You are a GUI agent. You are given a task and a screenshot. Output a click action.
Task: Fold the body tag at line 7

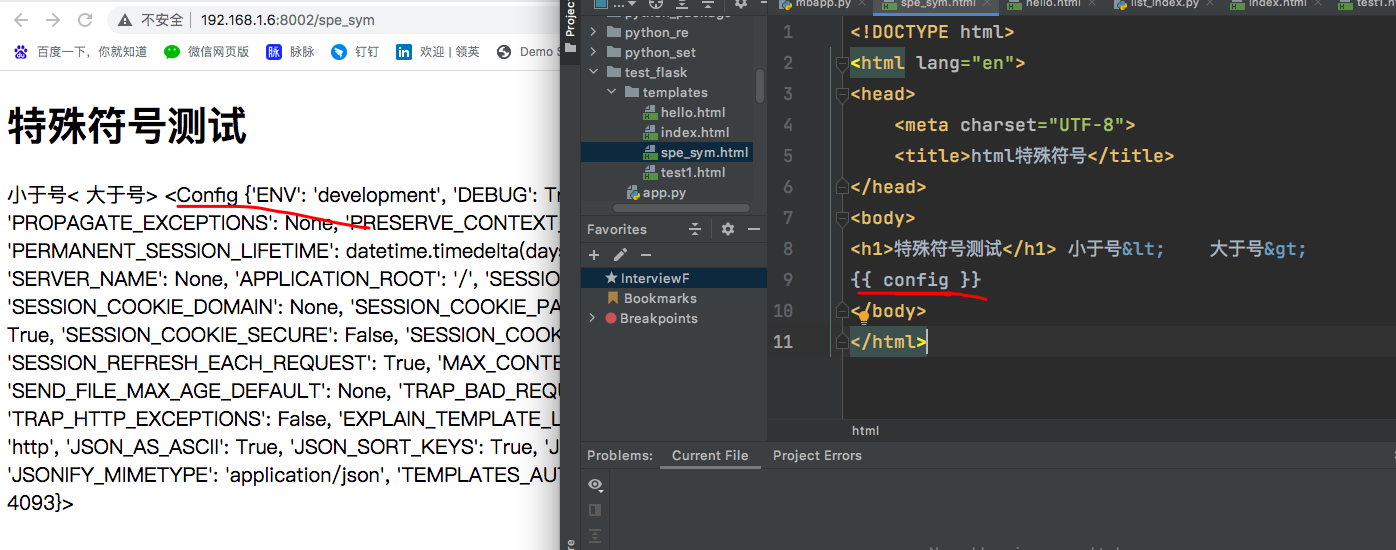(x=843, y=218)
